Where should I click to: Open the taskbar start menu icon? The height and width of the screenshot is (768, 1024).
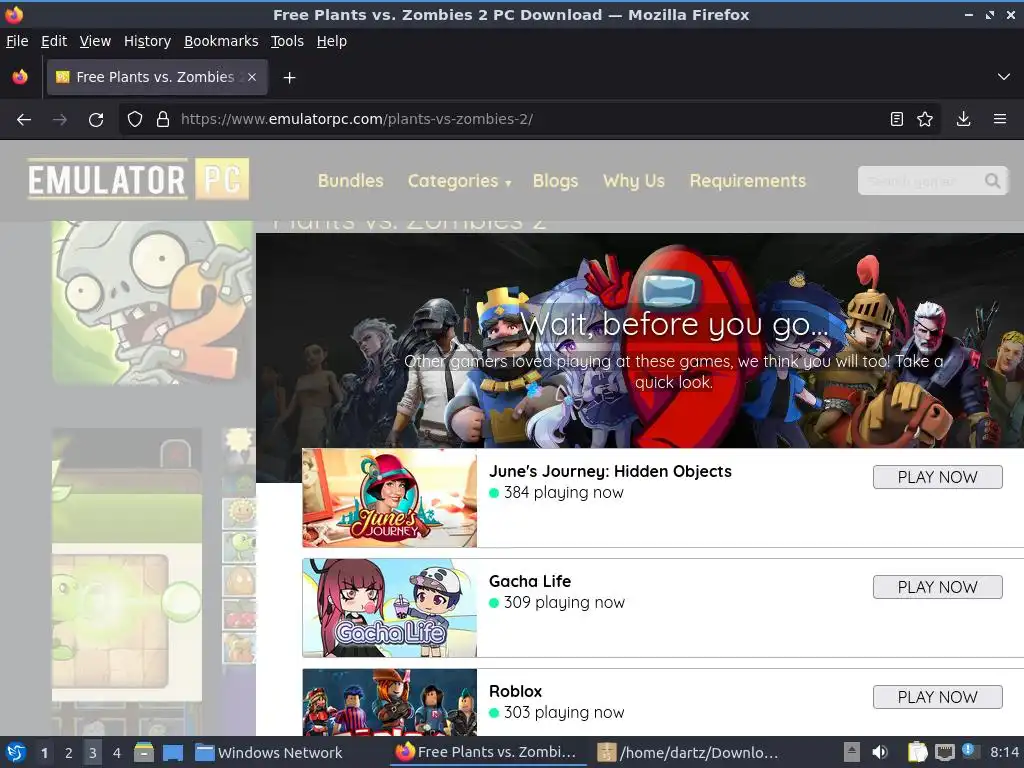tap(16, 752)
